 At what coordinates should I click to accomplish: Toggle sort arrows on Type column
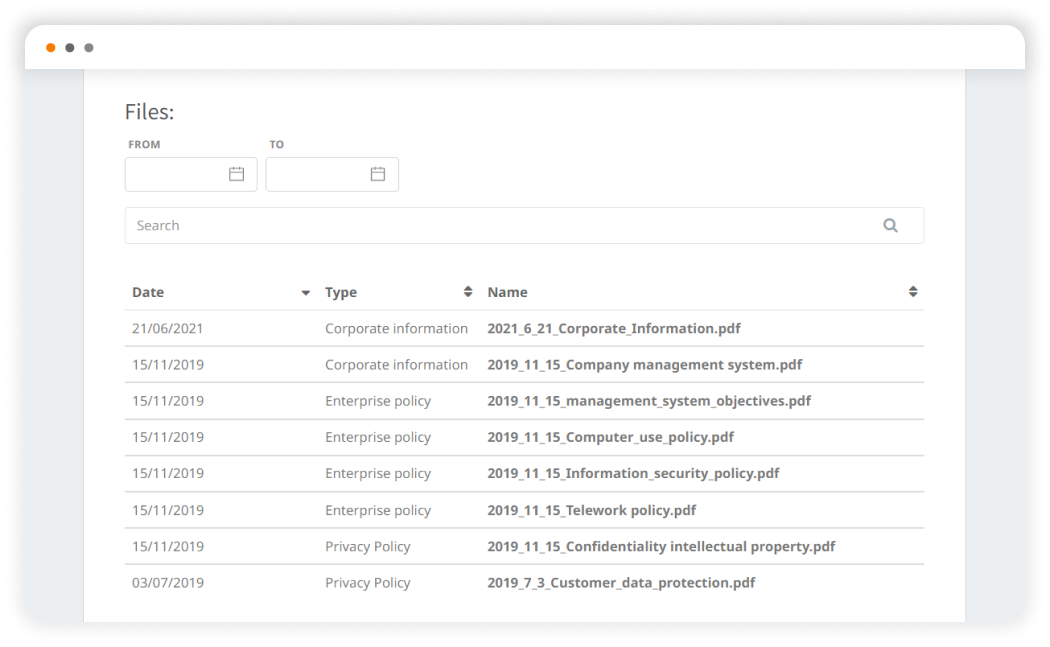tap(468, 292)
